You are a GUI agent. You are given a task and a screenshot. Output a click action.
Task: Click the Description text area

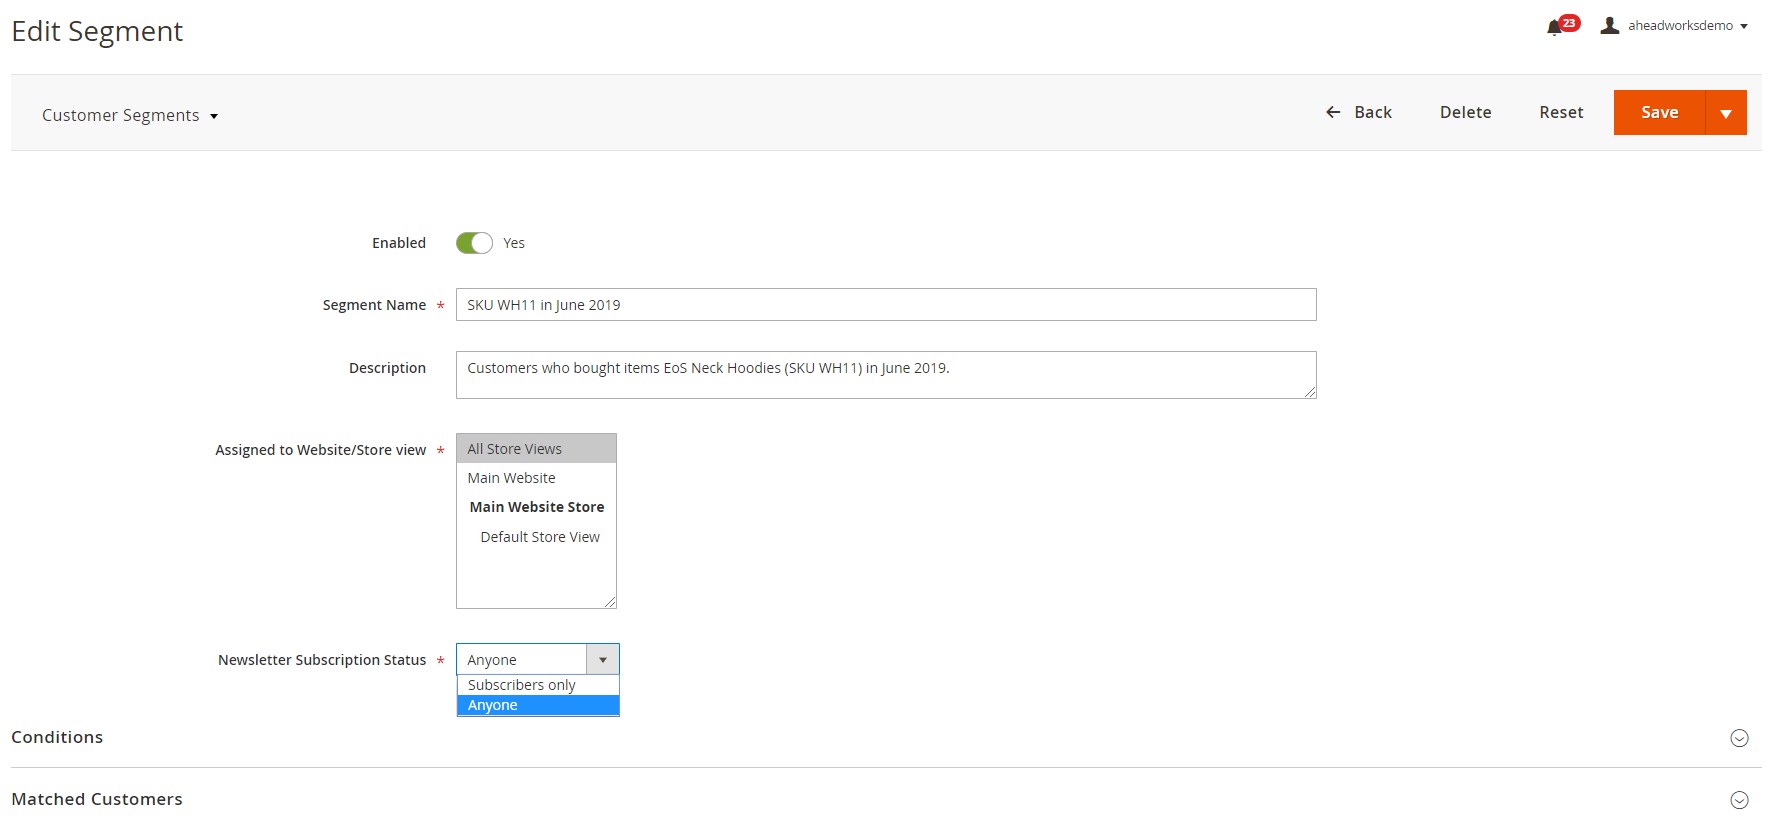[x=885, y=375]
